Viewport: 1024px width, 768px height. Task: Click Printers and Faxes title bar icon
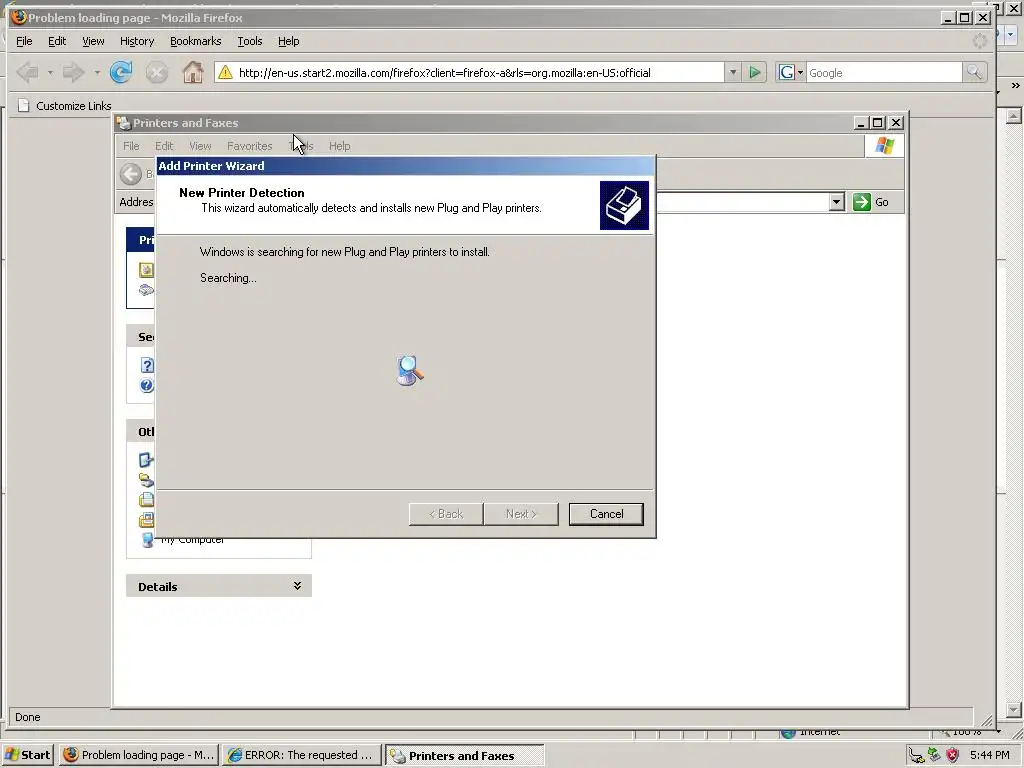[123, 123]
